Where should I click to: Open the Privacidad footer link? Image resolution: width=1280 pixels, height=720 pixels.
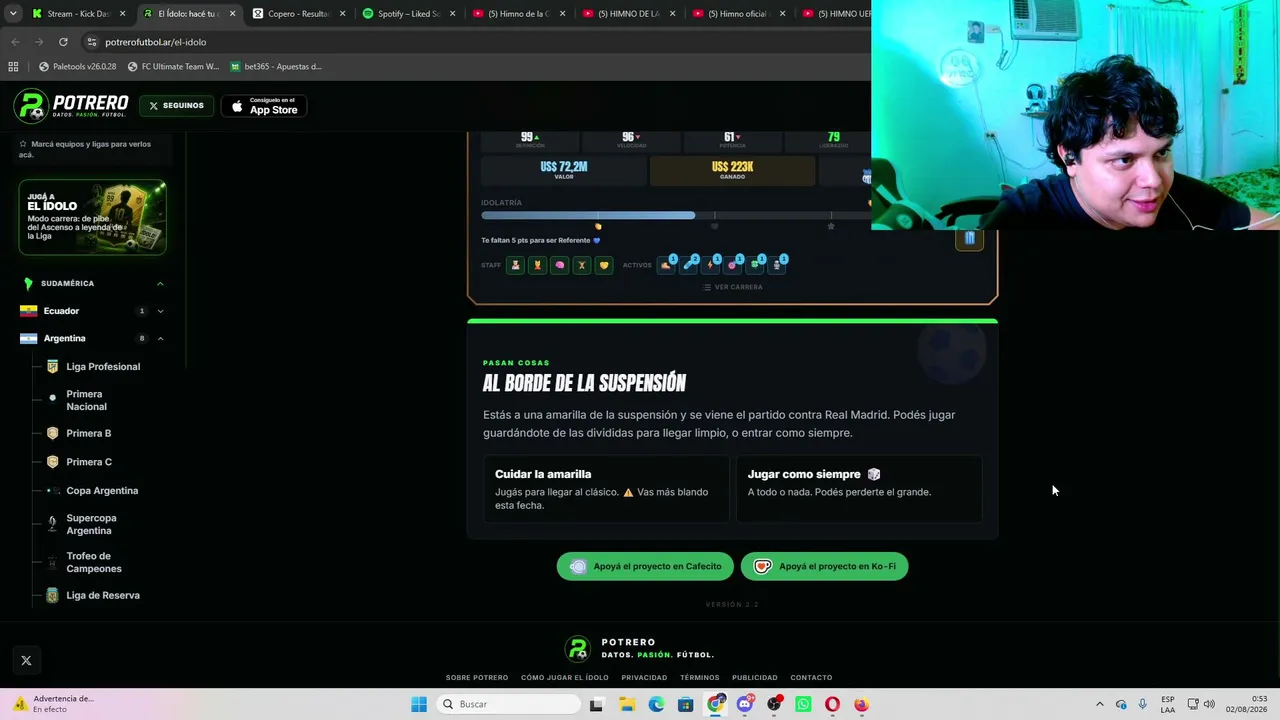[644, 678]
